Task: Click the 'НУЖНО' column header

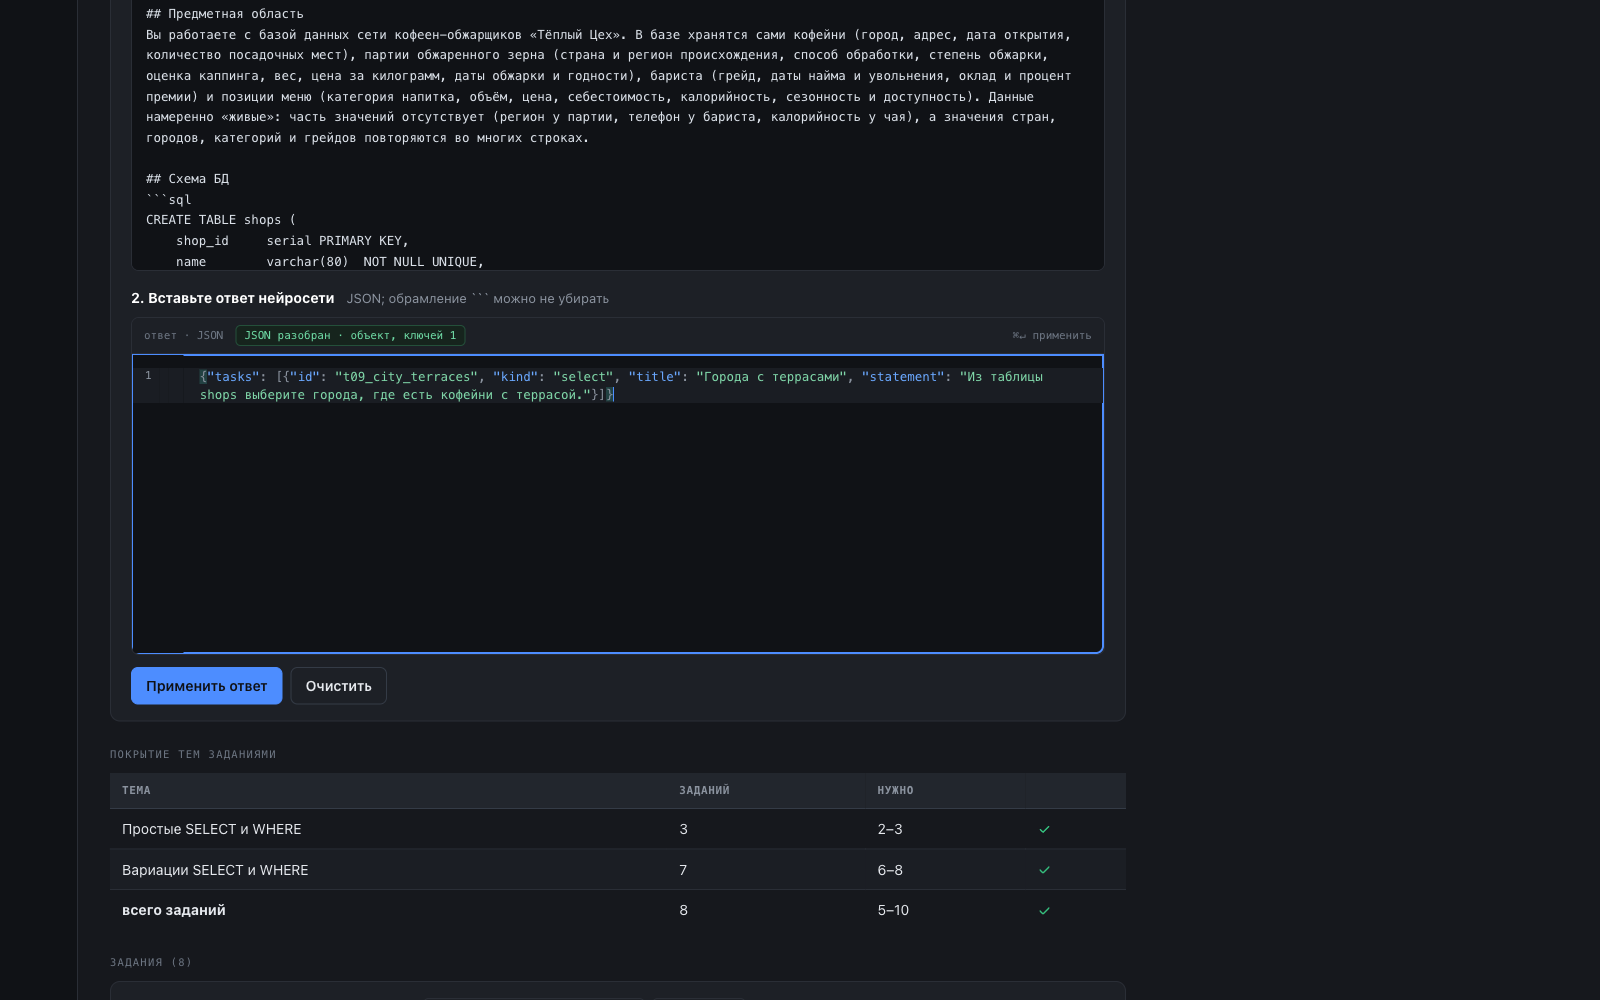Action: (895, 790)
